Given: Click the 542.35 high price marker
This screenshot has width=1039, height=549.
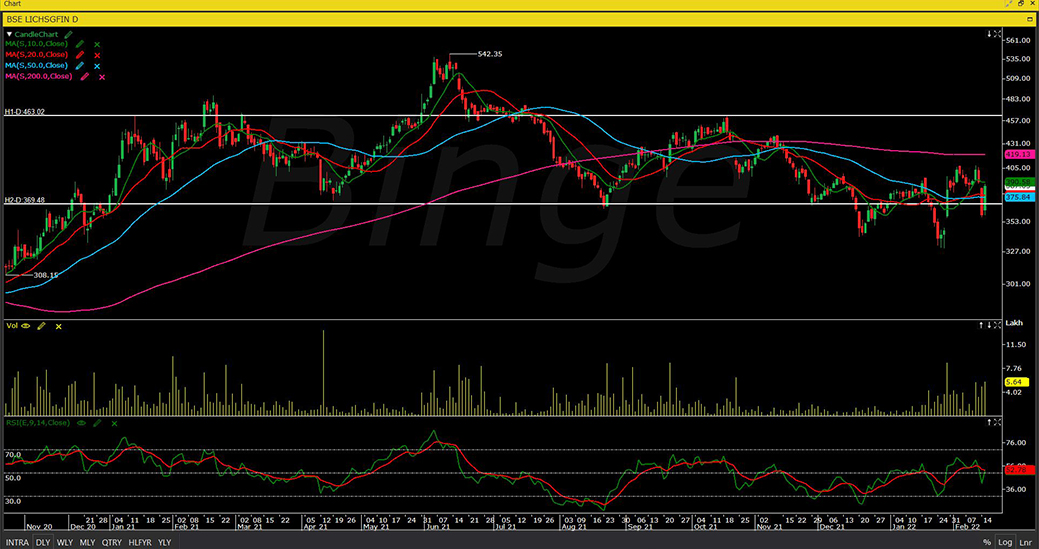Looking at the screenshot, I should pos(490,54).
